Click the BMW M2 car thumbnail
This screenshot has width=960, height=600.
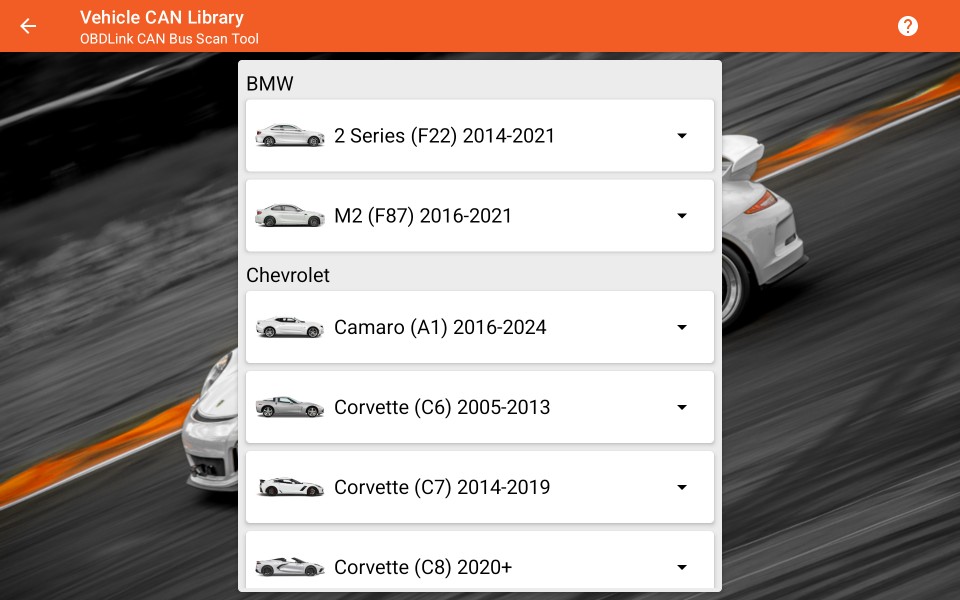(290, 216)
